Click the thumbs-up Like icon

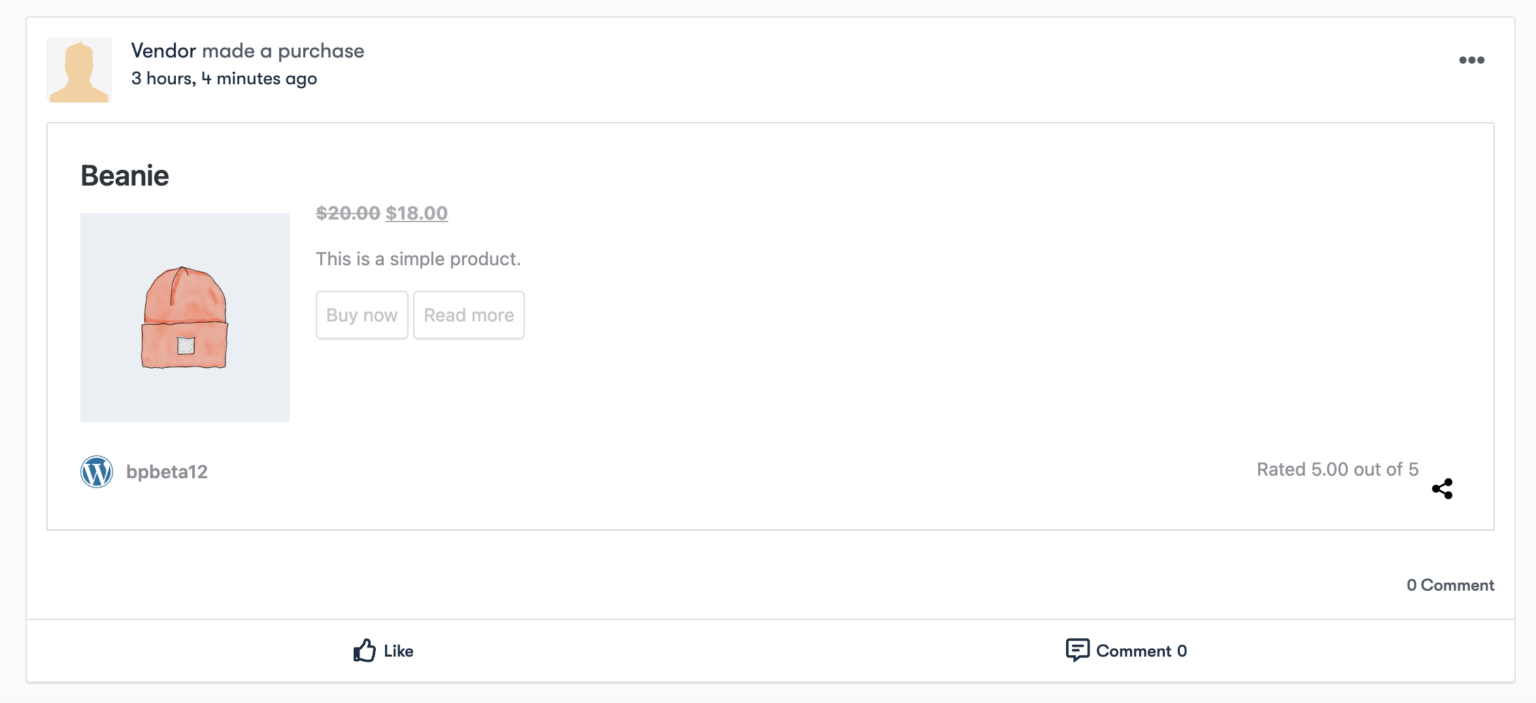364,651
